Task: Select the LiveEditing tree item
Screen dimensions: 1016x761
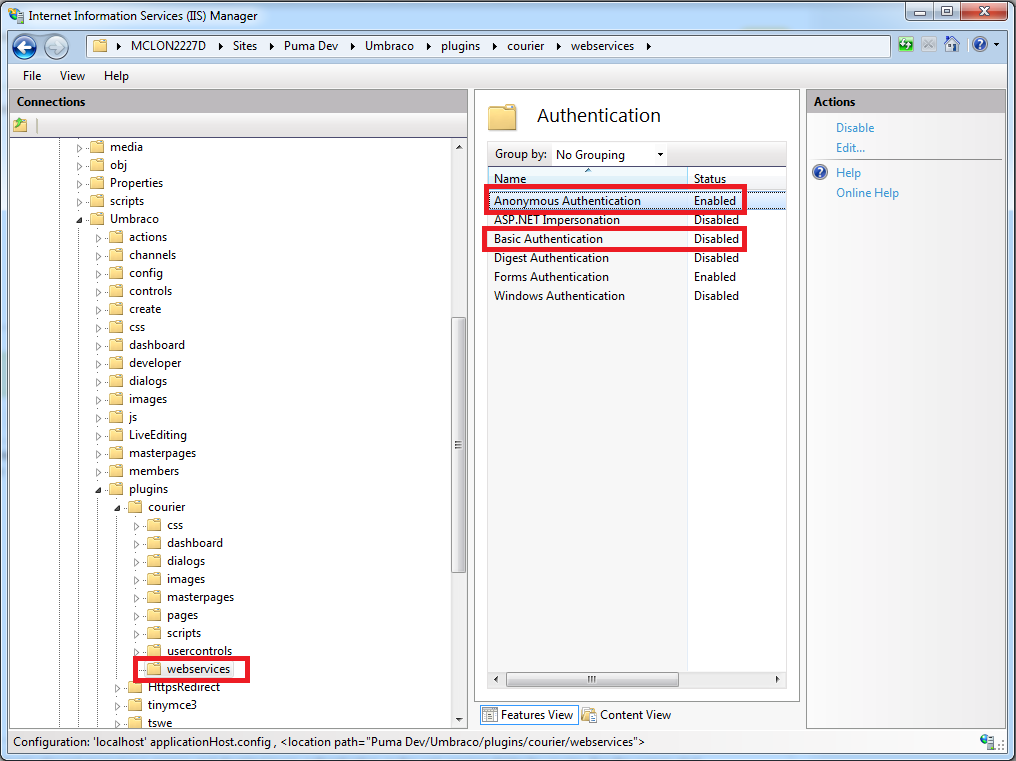Action: [x=157, y=435]
